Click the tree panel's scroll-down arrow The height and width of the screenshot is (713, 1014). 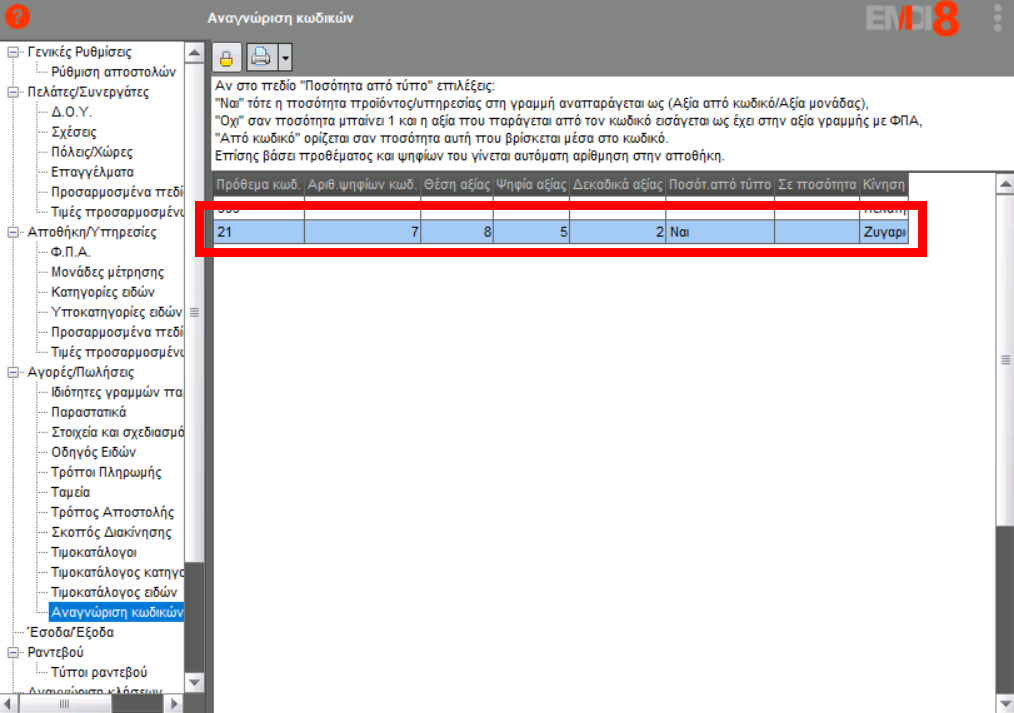point(194,682)
